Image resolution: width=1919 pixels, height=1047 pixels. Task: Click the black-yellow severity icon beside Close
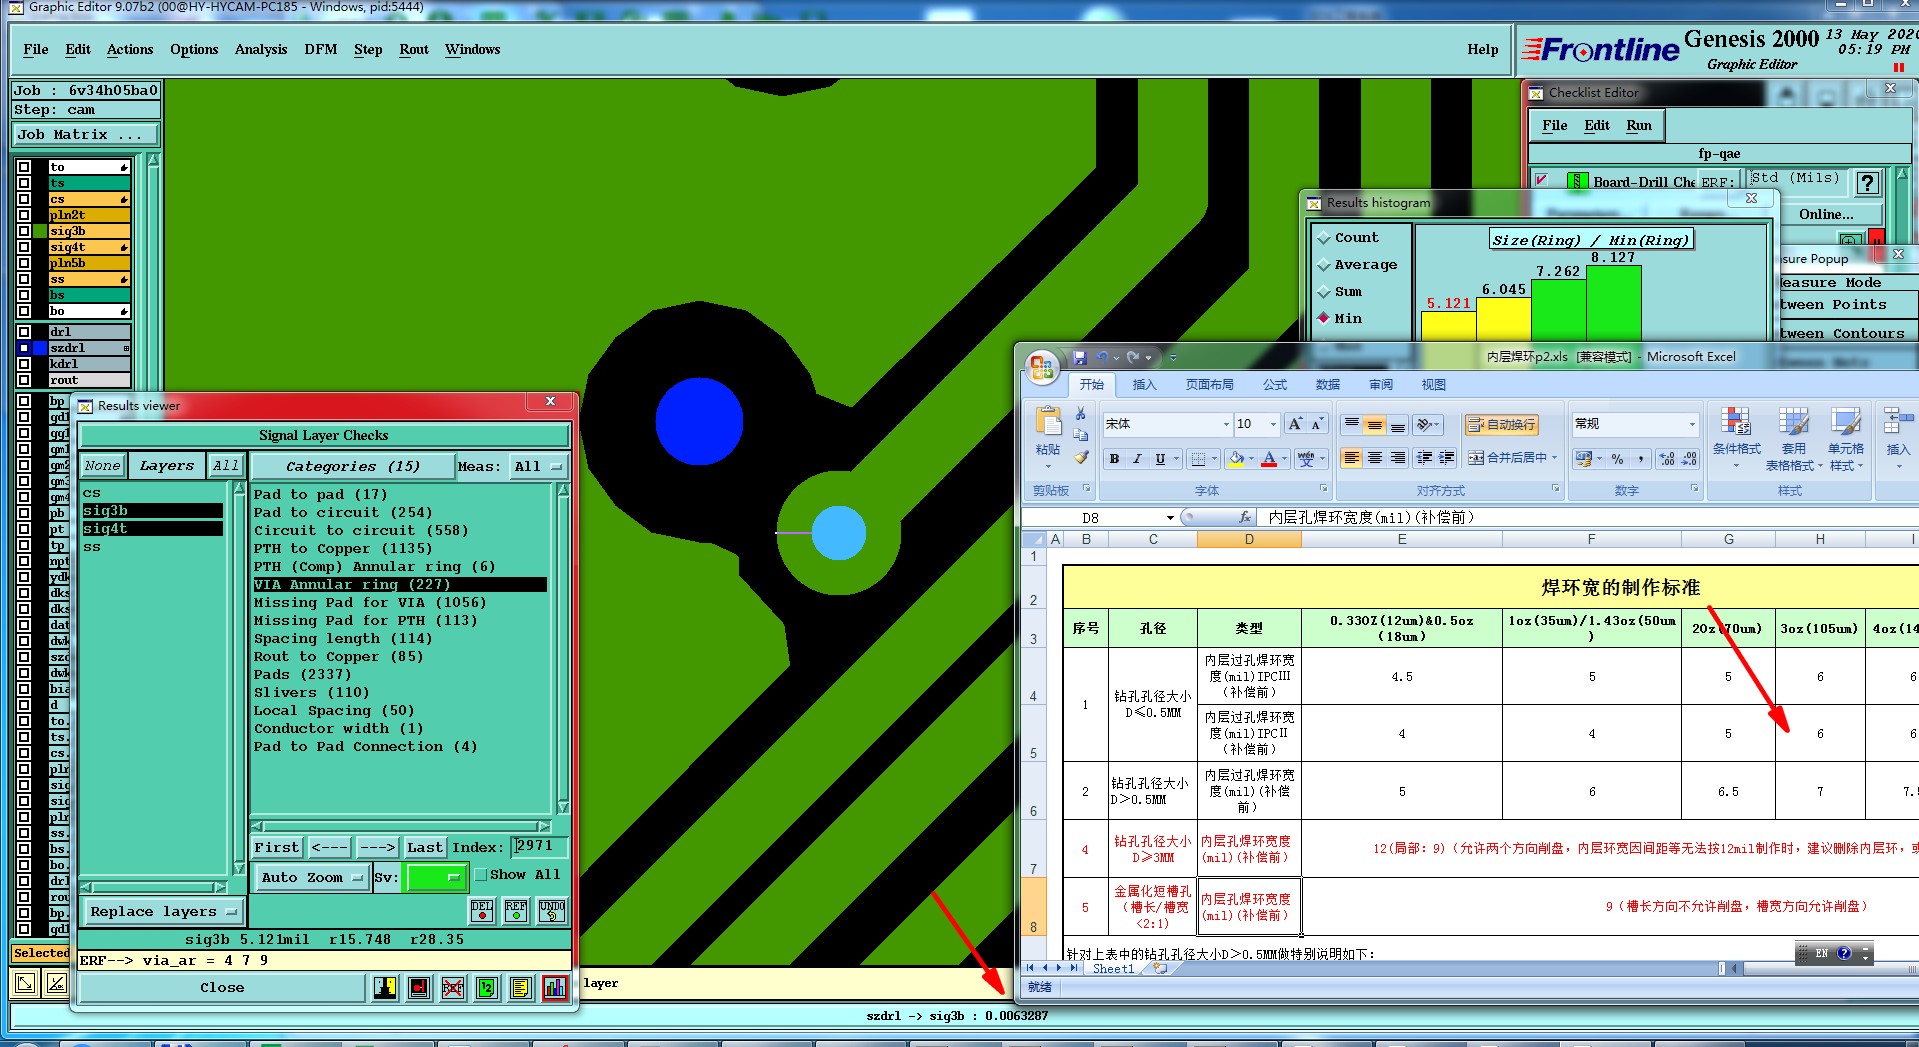(385, 988)
